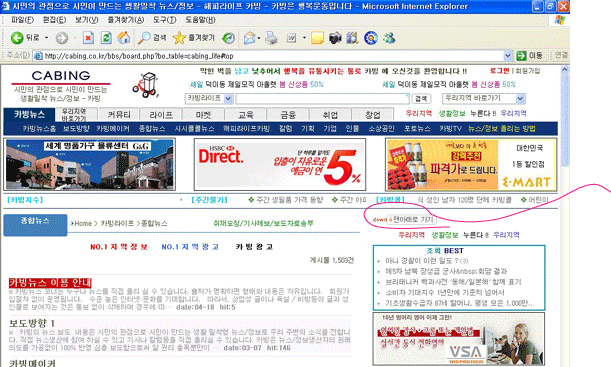Click the green Go arrow button

521,56
